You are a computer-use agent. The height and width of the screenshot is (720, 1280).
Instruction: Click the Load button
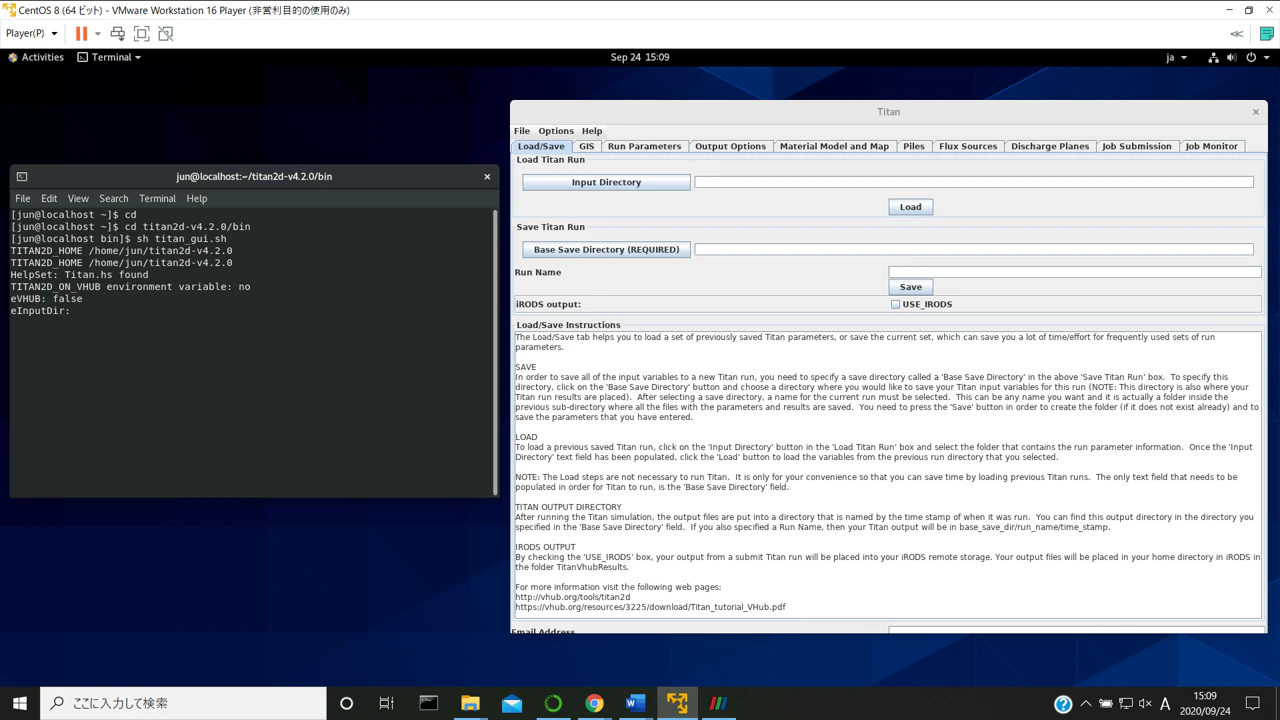point(911,207)
